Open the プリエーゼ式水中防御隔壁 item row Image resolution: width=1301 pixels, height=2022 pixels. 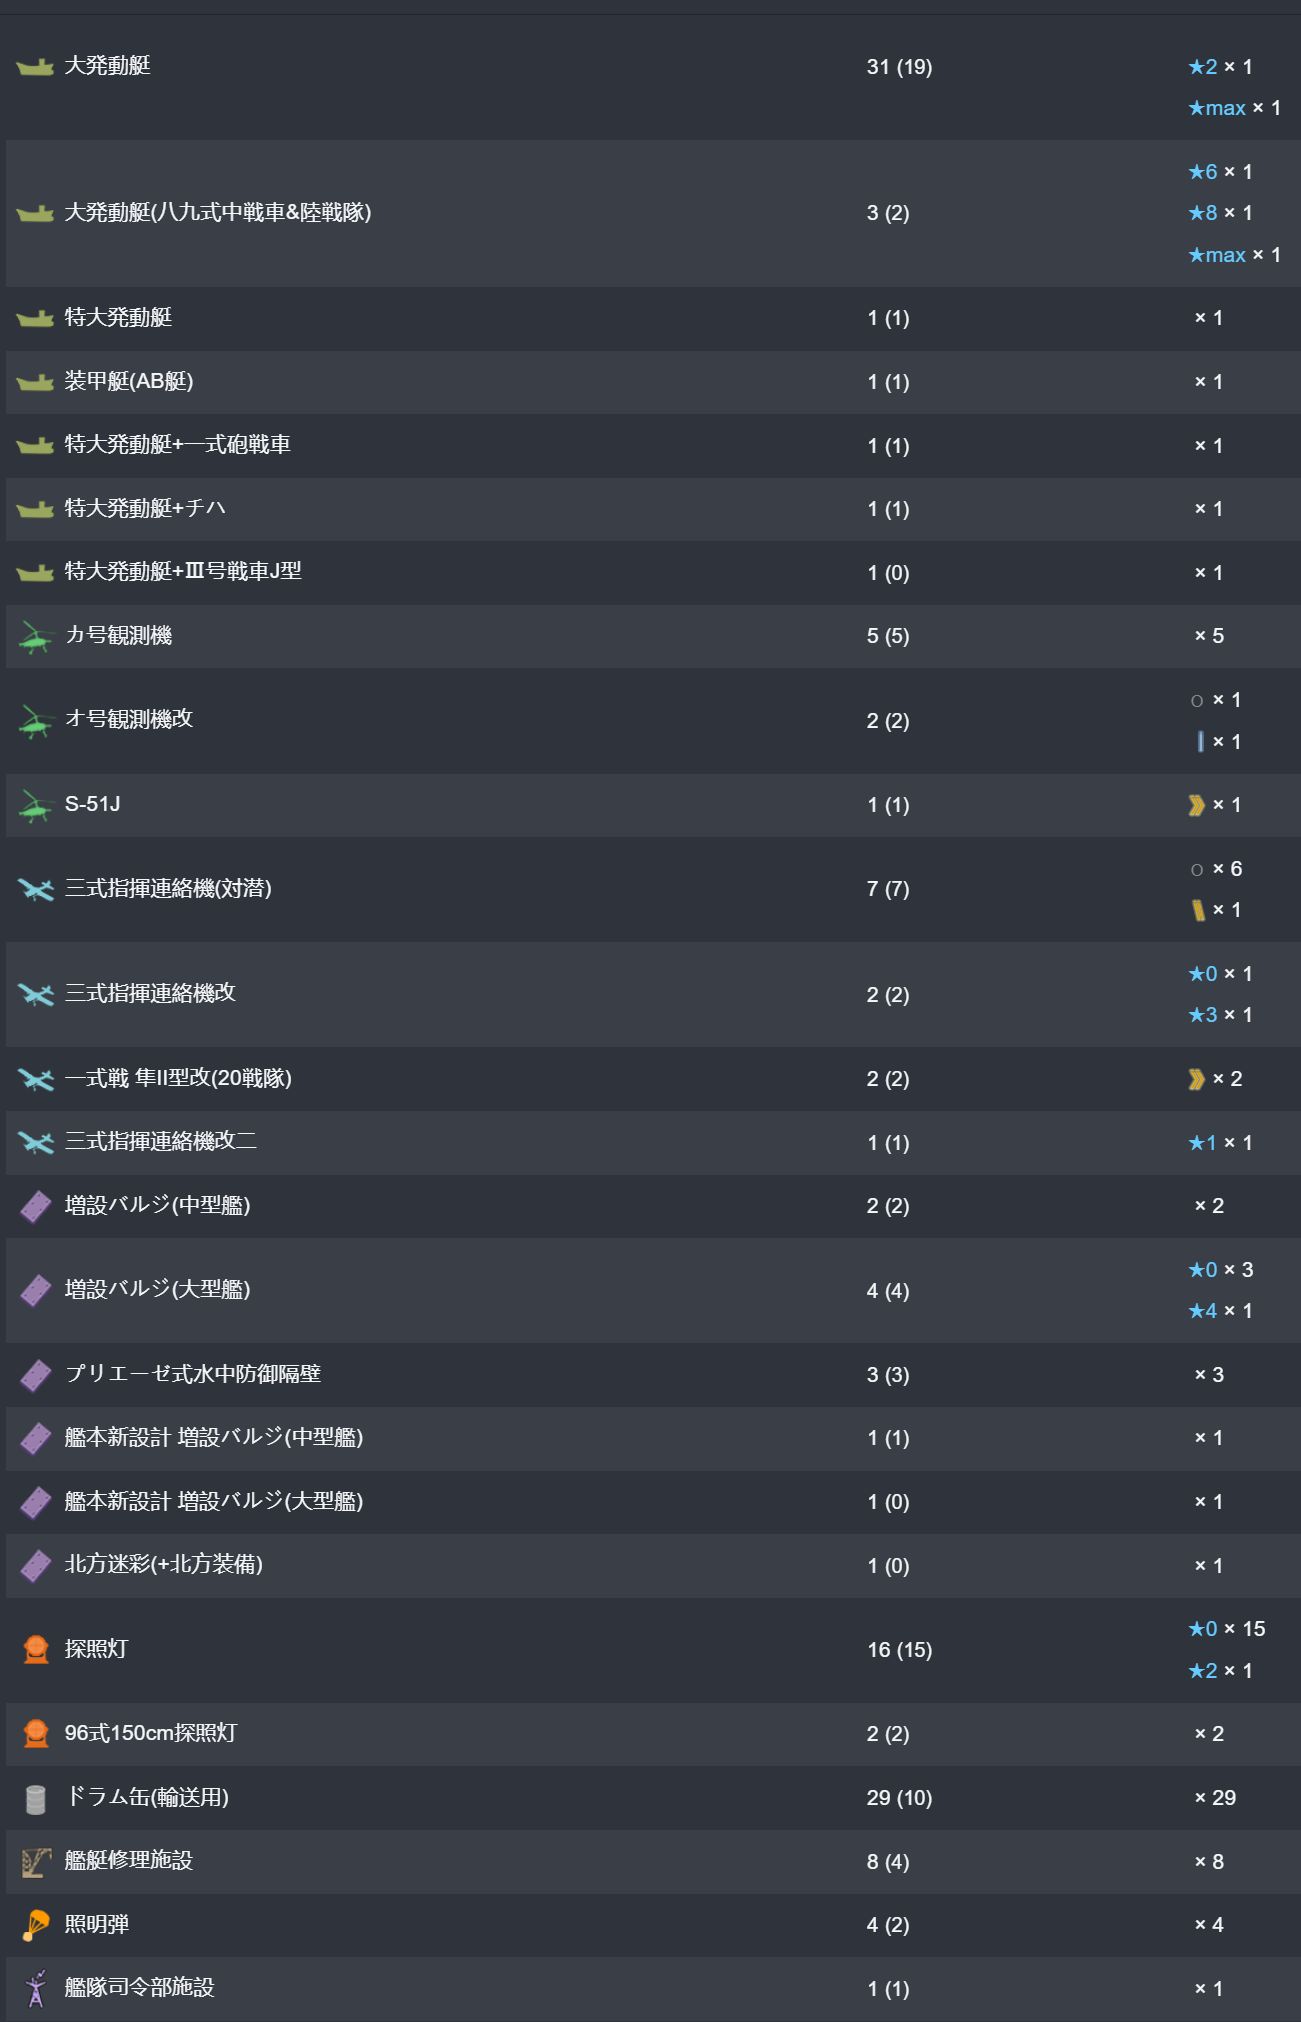(x=653, y=1375)
